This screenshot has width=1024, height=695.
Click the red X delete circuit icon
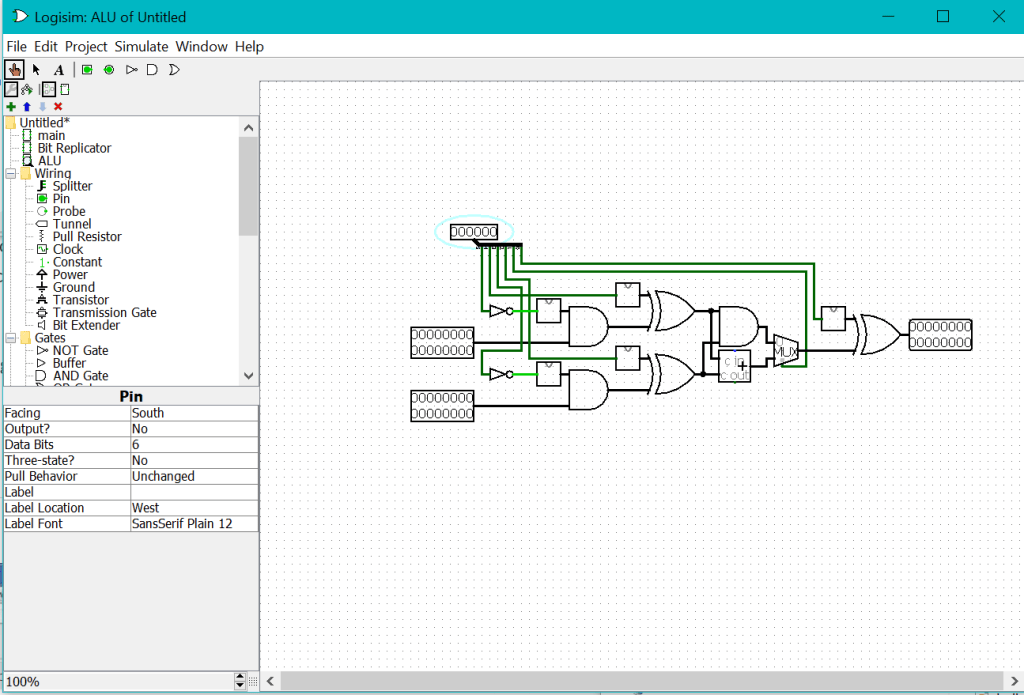(58, 106)
